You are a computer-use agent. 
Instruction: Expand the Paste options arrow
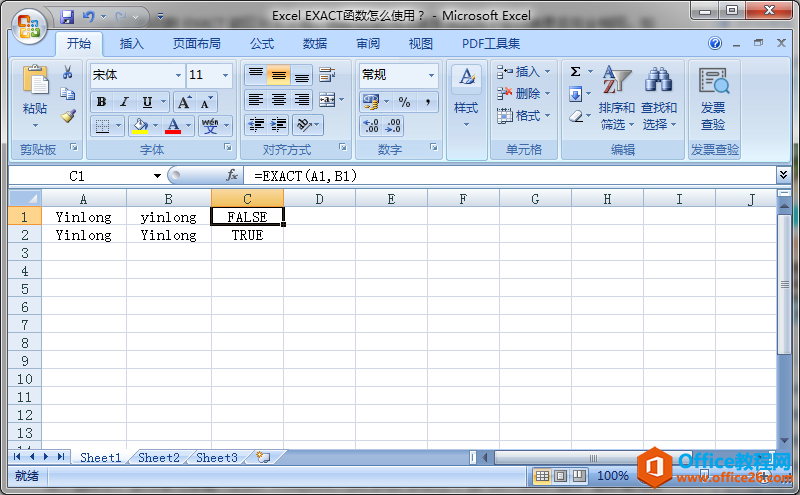35,125
